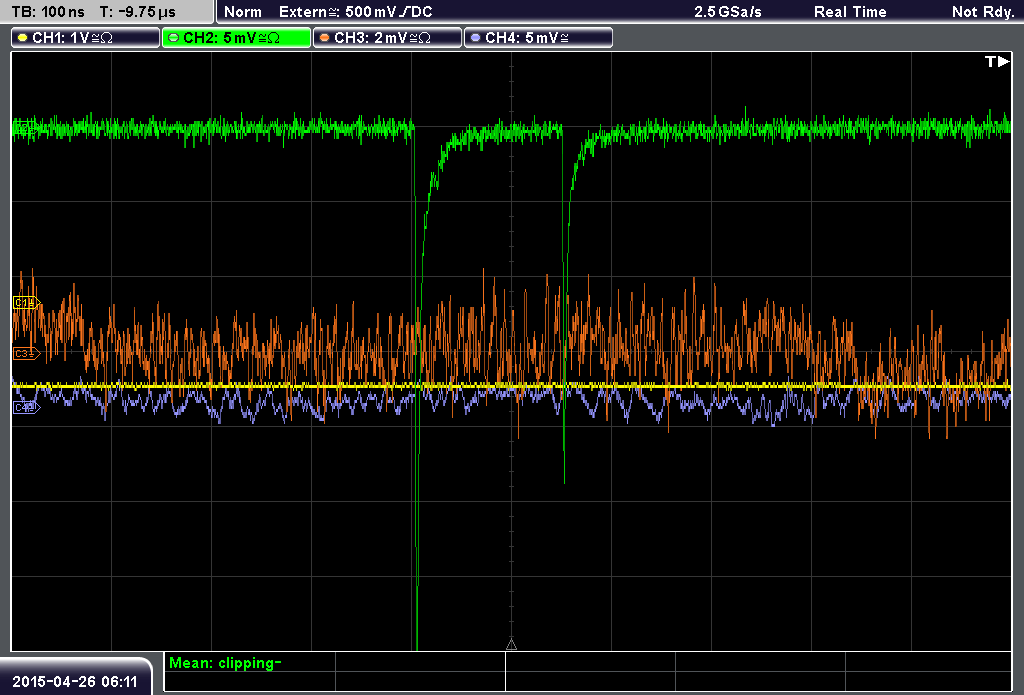Click the Extern 500 mV DC trigger source
Screen dimensions: 1024x695
(355, 12)
